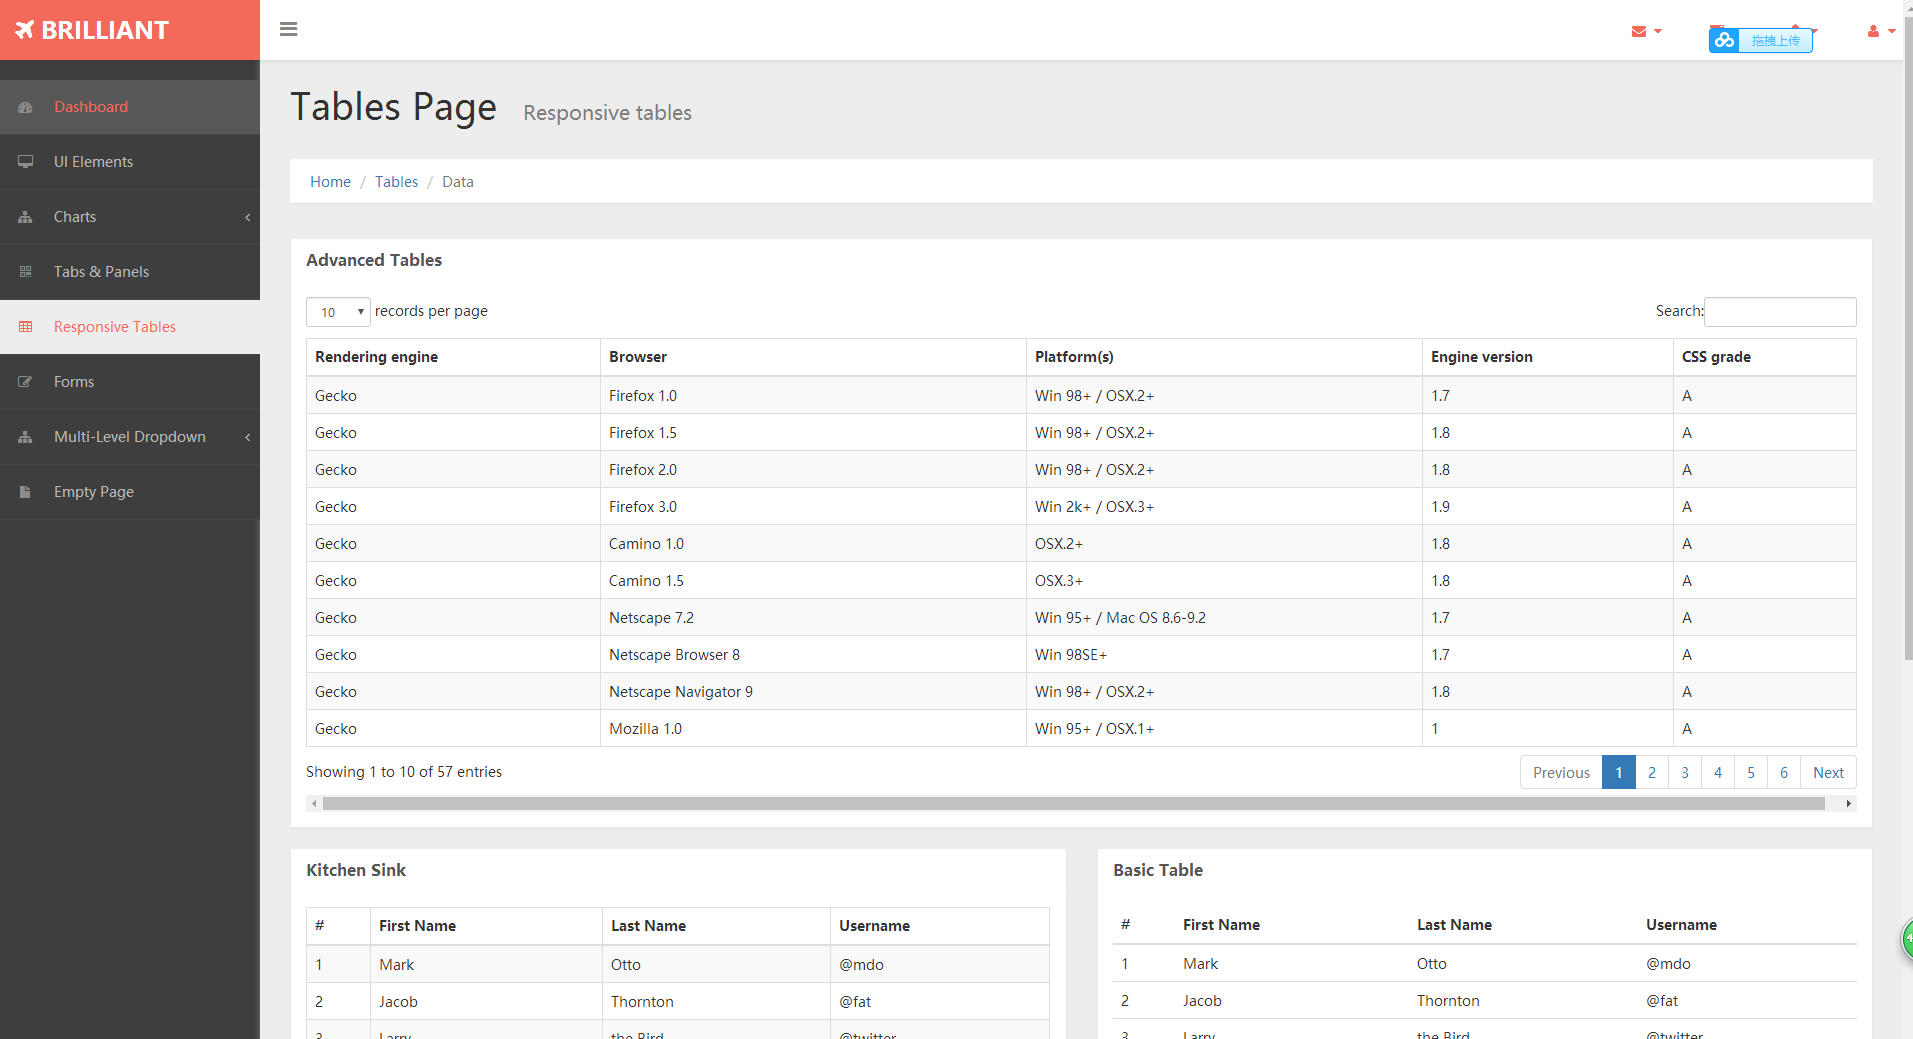Click the horizontal scrollbar right arrow
The image size is (1913, 1039).
[x=1848, y=804]
